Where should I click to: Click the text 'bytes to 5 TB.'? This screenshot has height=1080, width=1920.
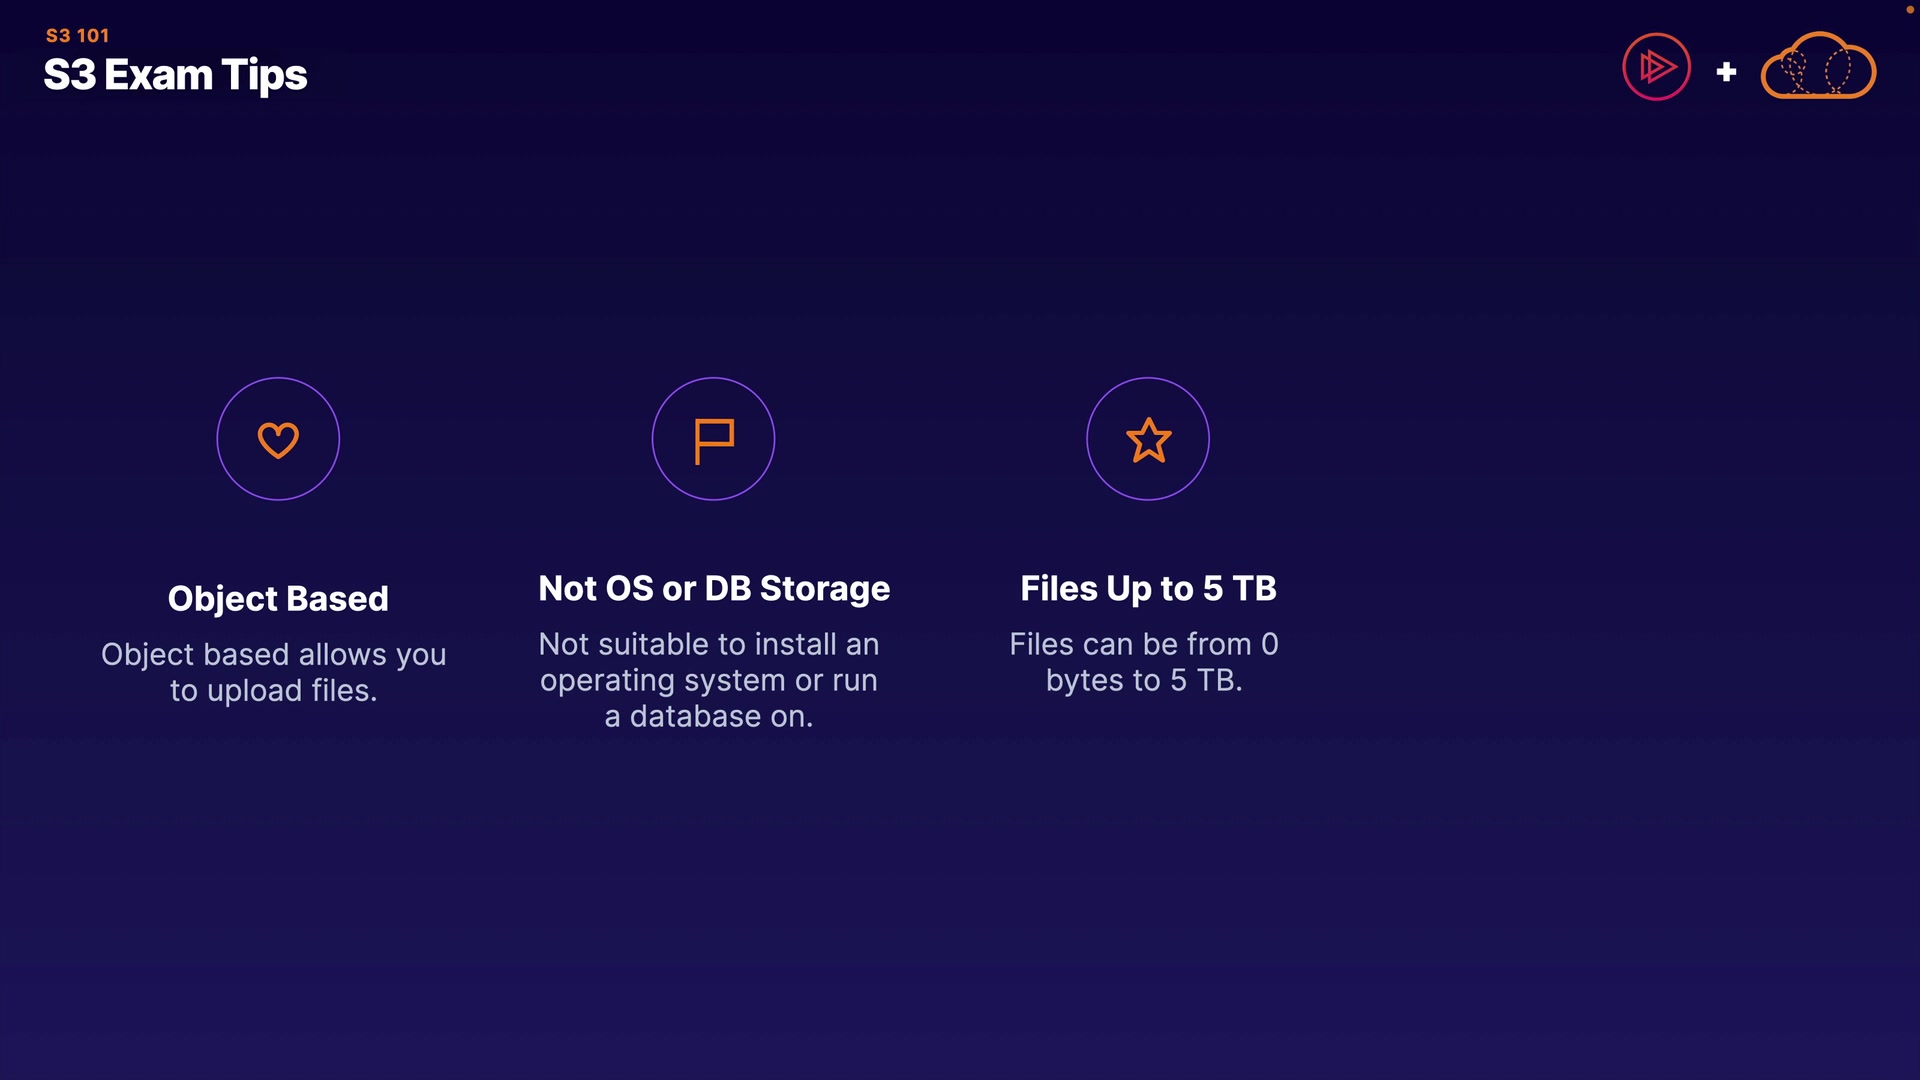tap(1144, 680)
